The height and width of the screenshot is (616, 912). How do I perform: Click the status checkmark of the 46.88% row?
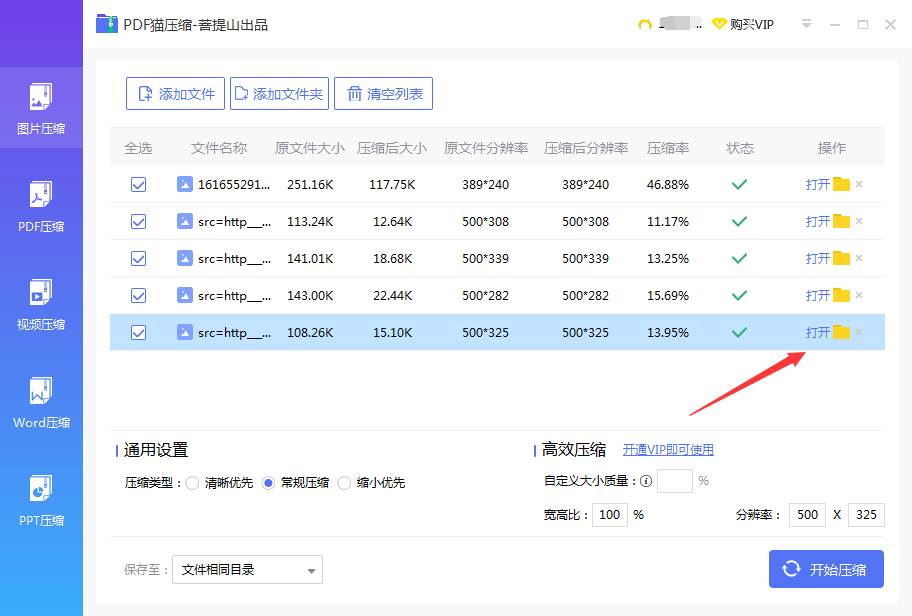(x=739, y=184)
